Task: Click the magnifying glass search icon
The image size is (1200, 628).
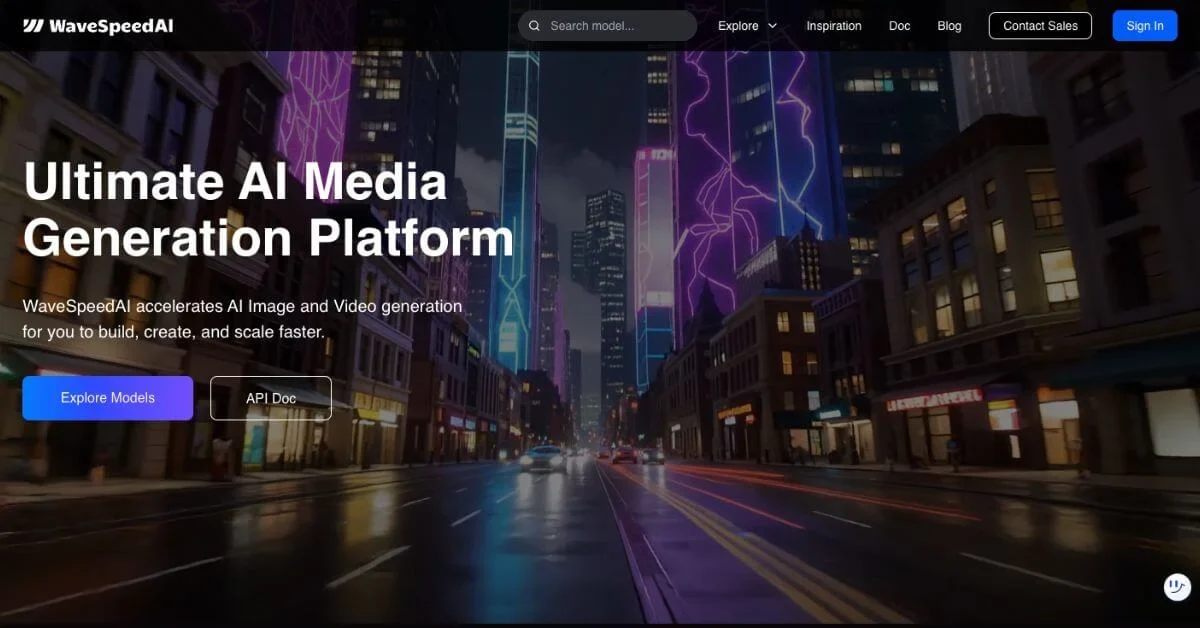Action: pos(535,26)
